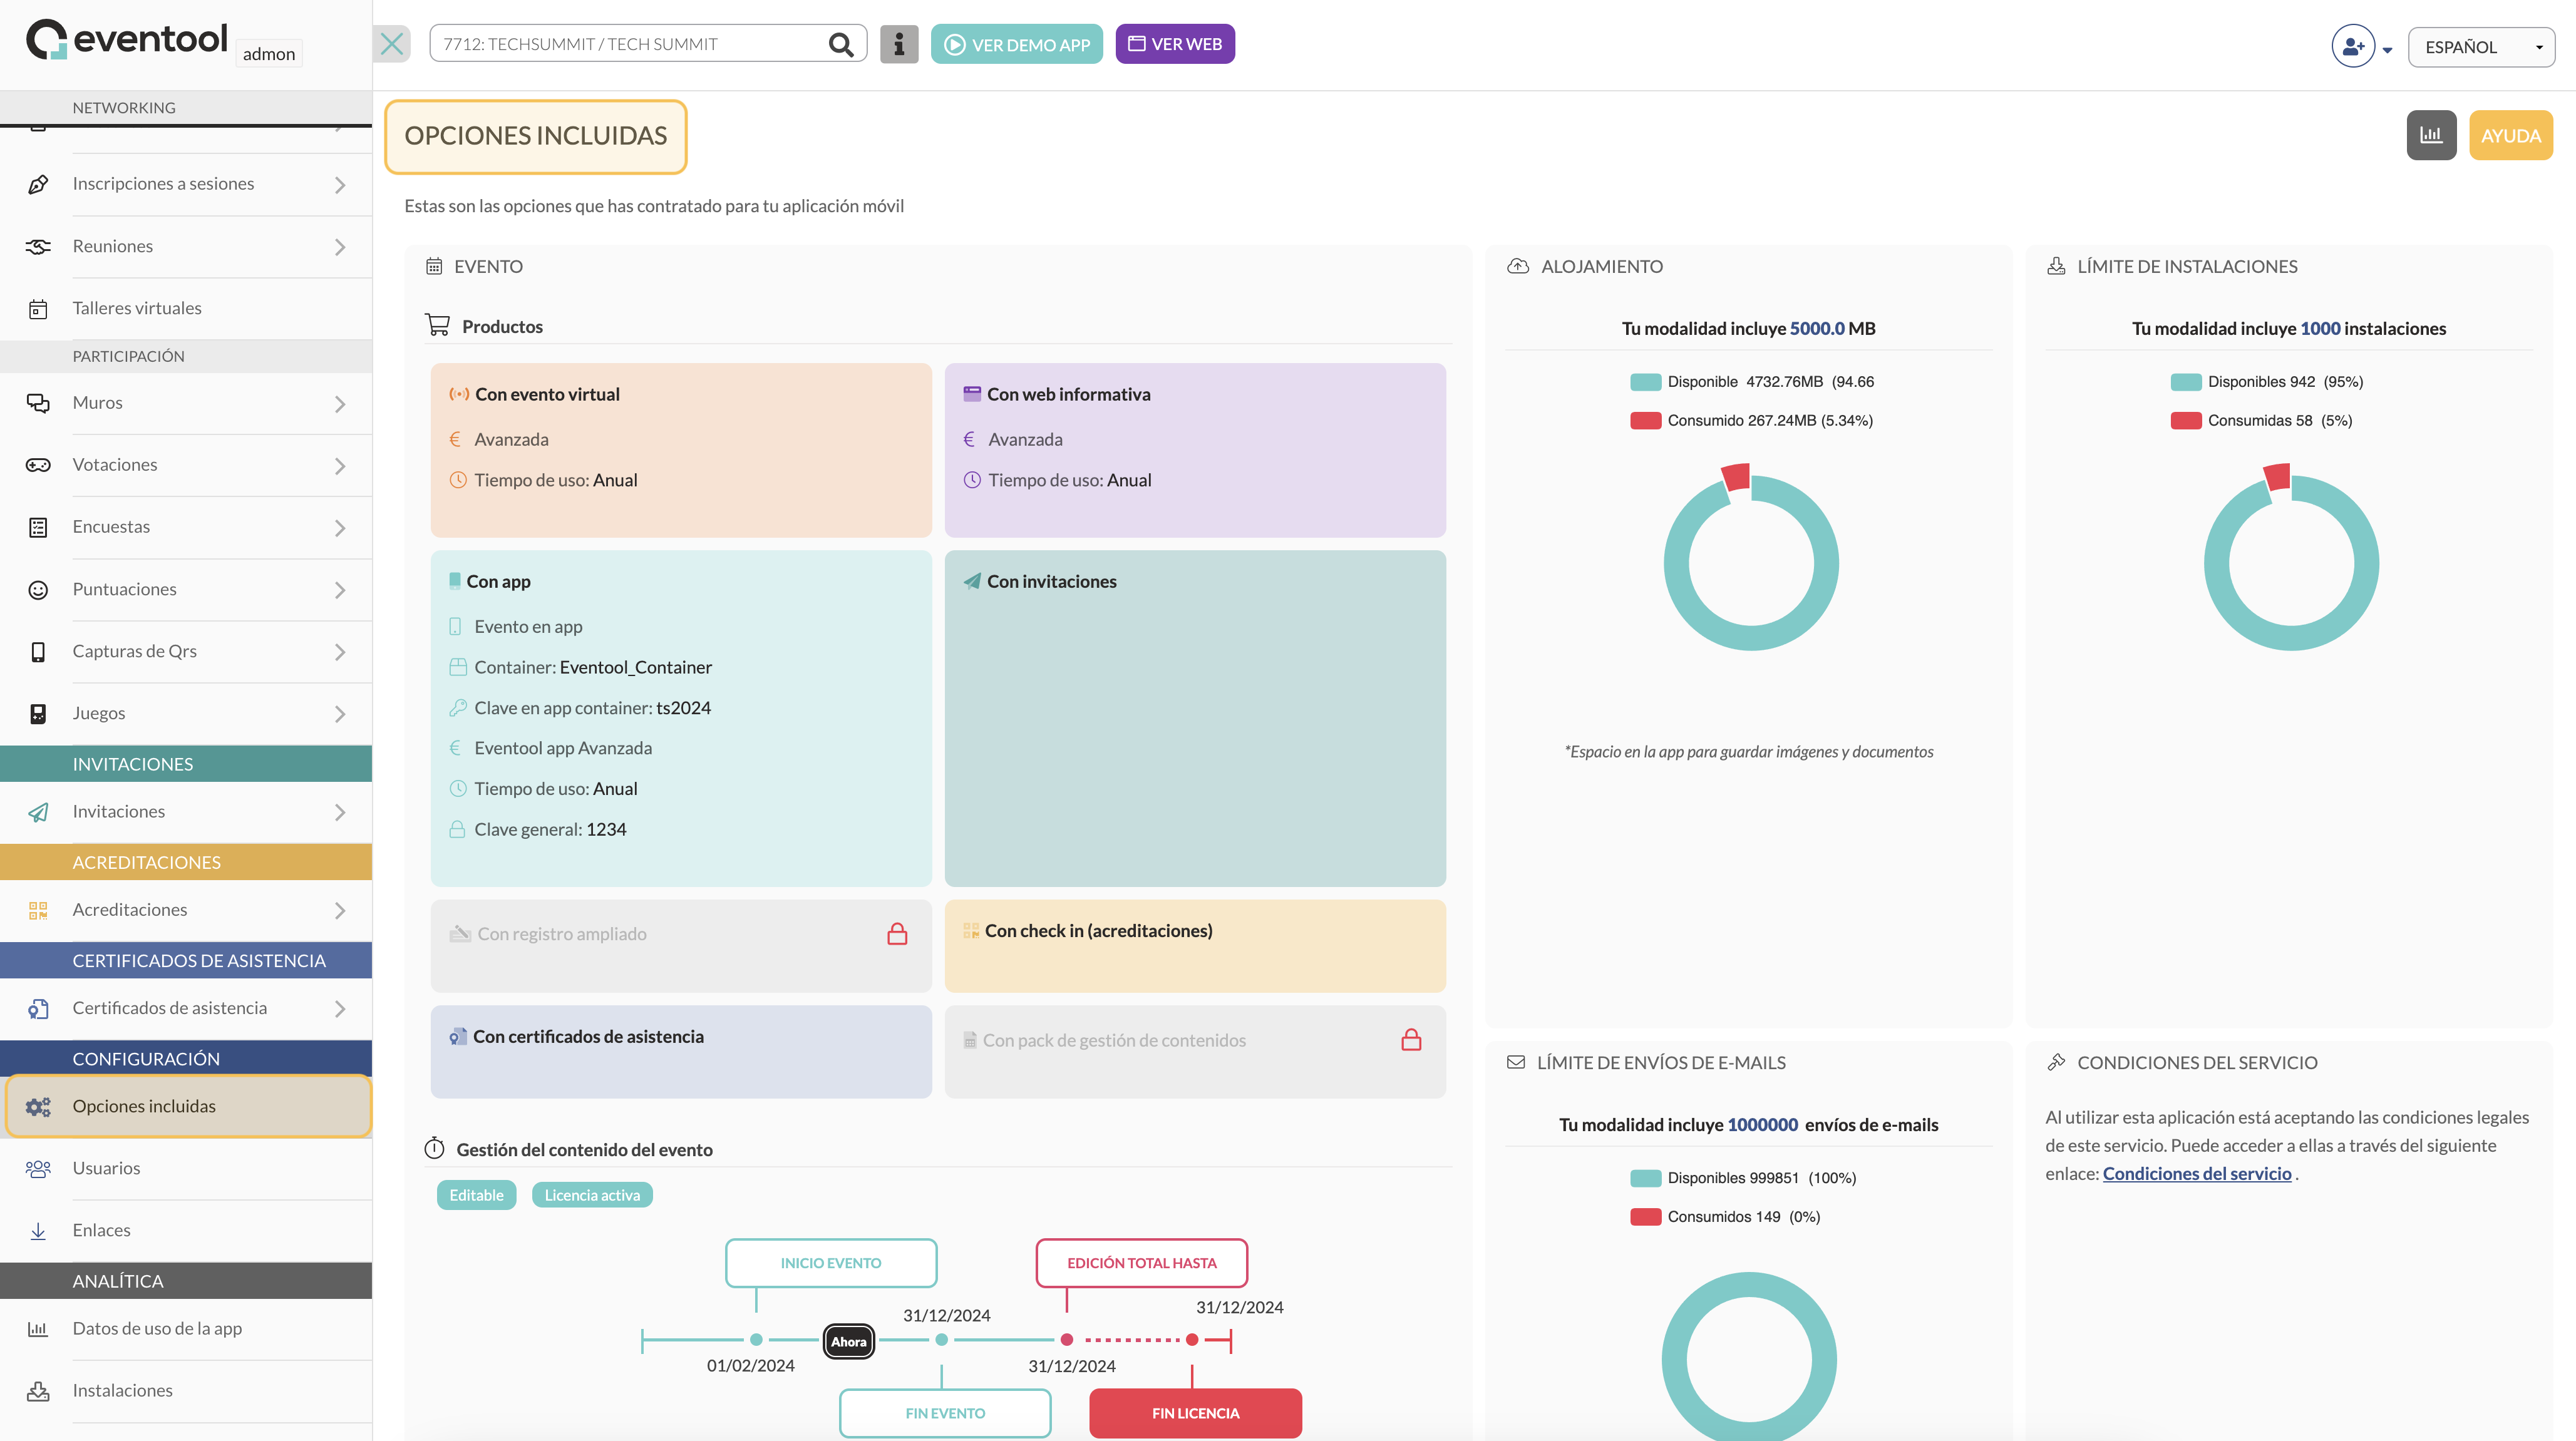Open the event info icon button
The height and width of the screenshot is (1441, 2576).
899,44
